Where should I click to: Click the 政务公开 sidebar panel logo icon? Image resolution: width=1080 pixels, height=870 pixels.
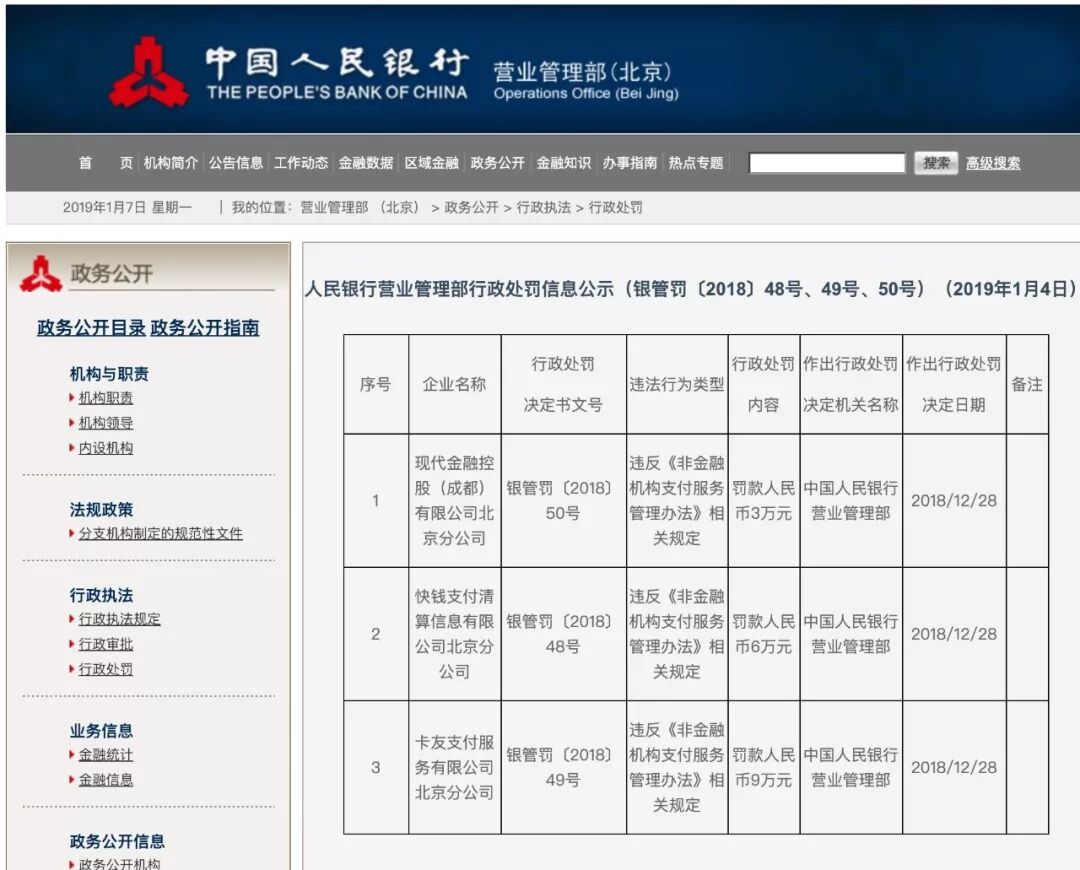click(x=41, y=272)
